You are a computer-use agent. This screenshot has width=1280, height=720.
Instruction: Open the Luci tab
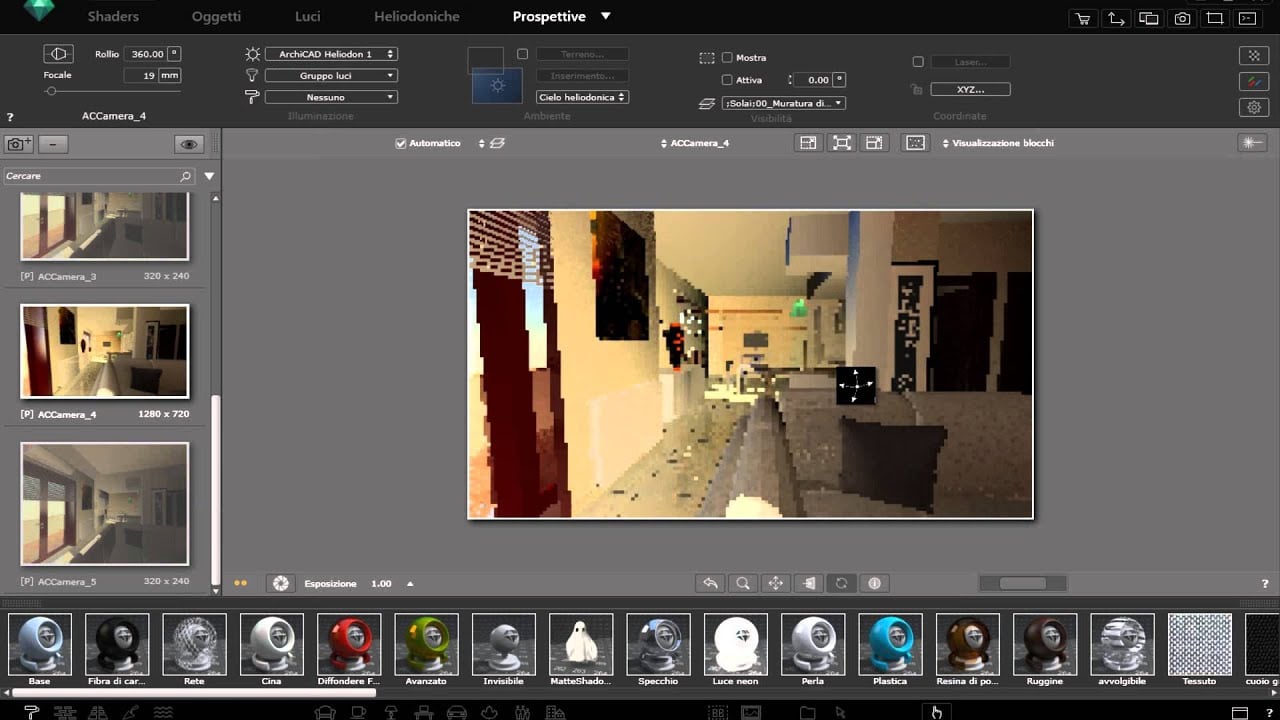pos(307,17)
